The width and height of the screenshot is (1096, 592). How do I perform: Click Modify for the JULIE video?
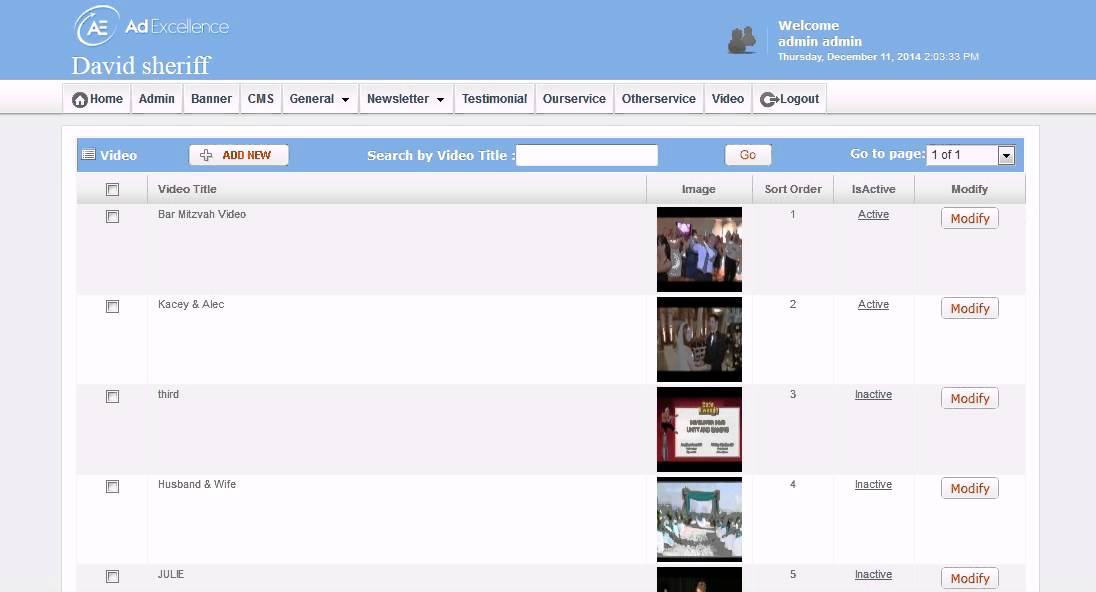click(969, 578)
